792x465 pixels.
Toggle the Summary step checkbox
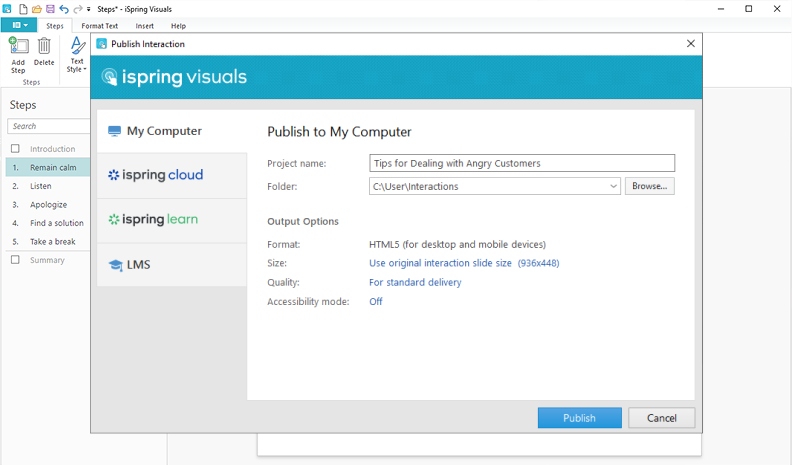point(15,260)
